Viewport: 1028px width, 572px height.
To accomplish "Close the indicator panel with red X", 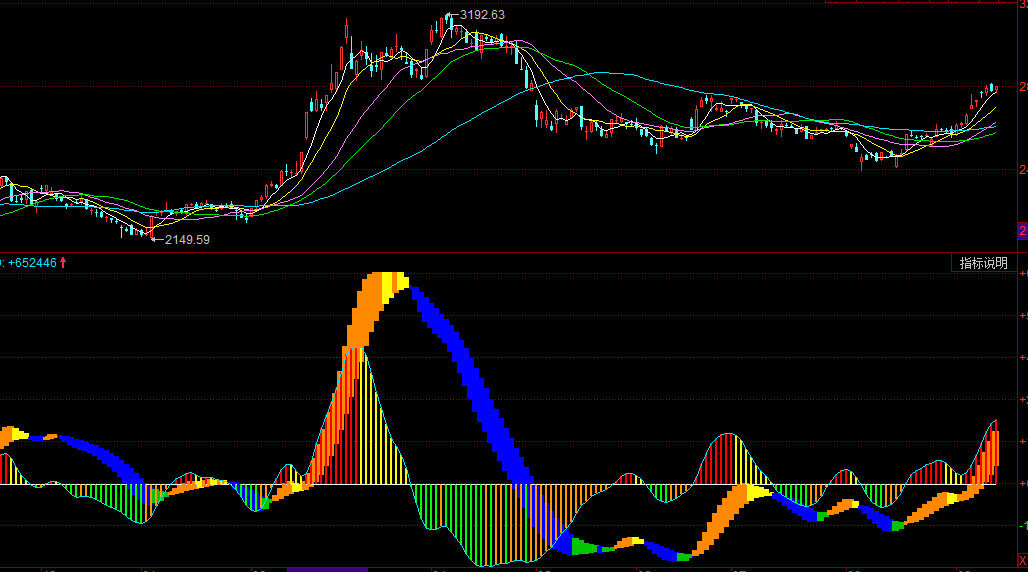I will coord(1022,559).
